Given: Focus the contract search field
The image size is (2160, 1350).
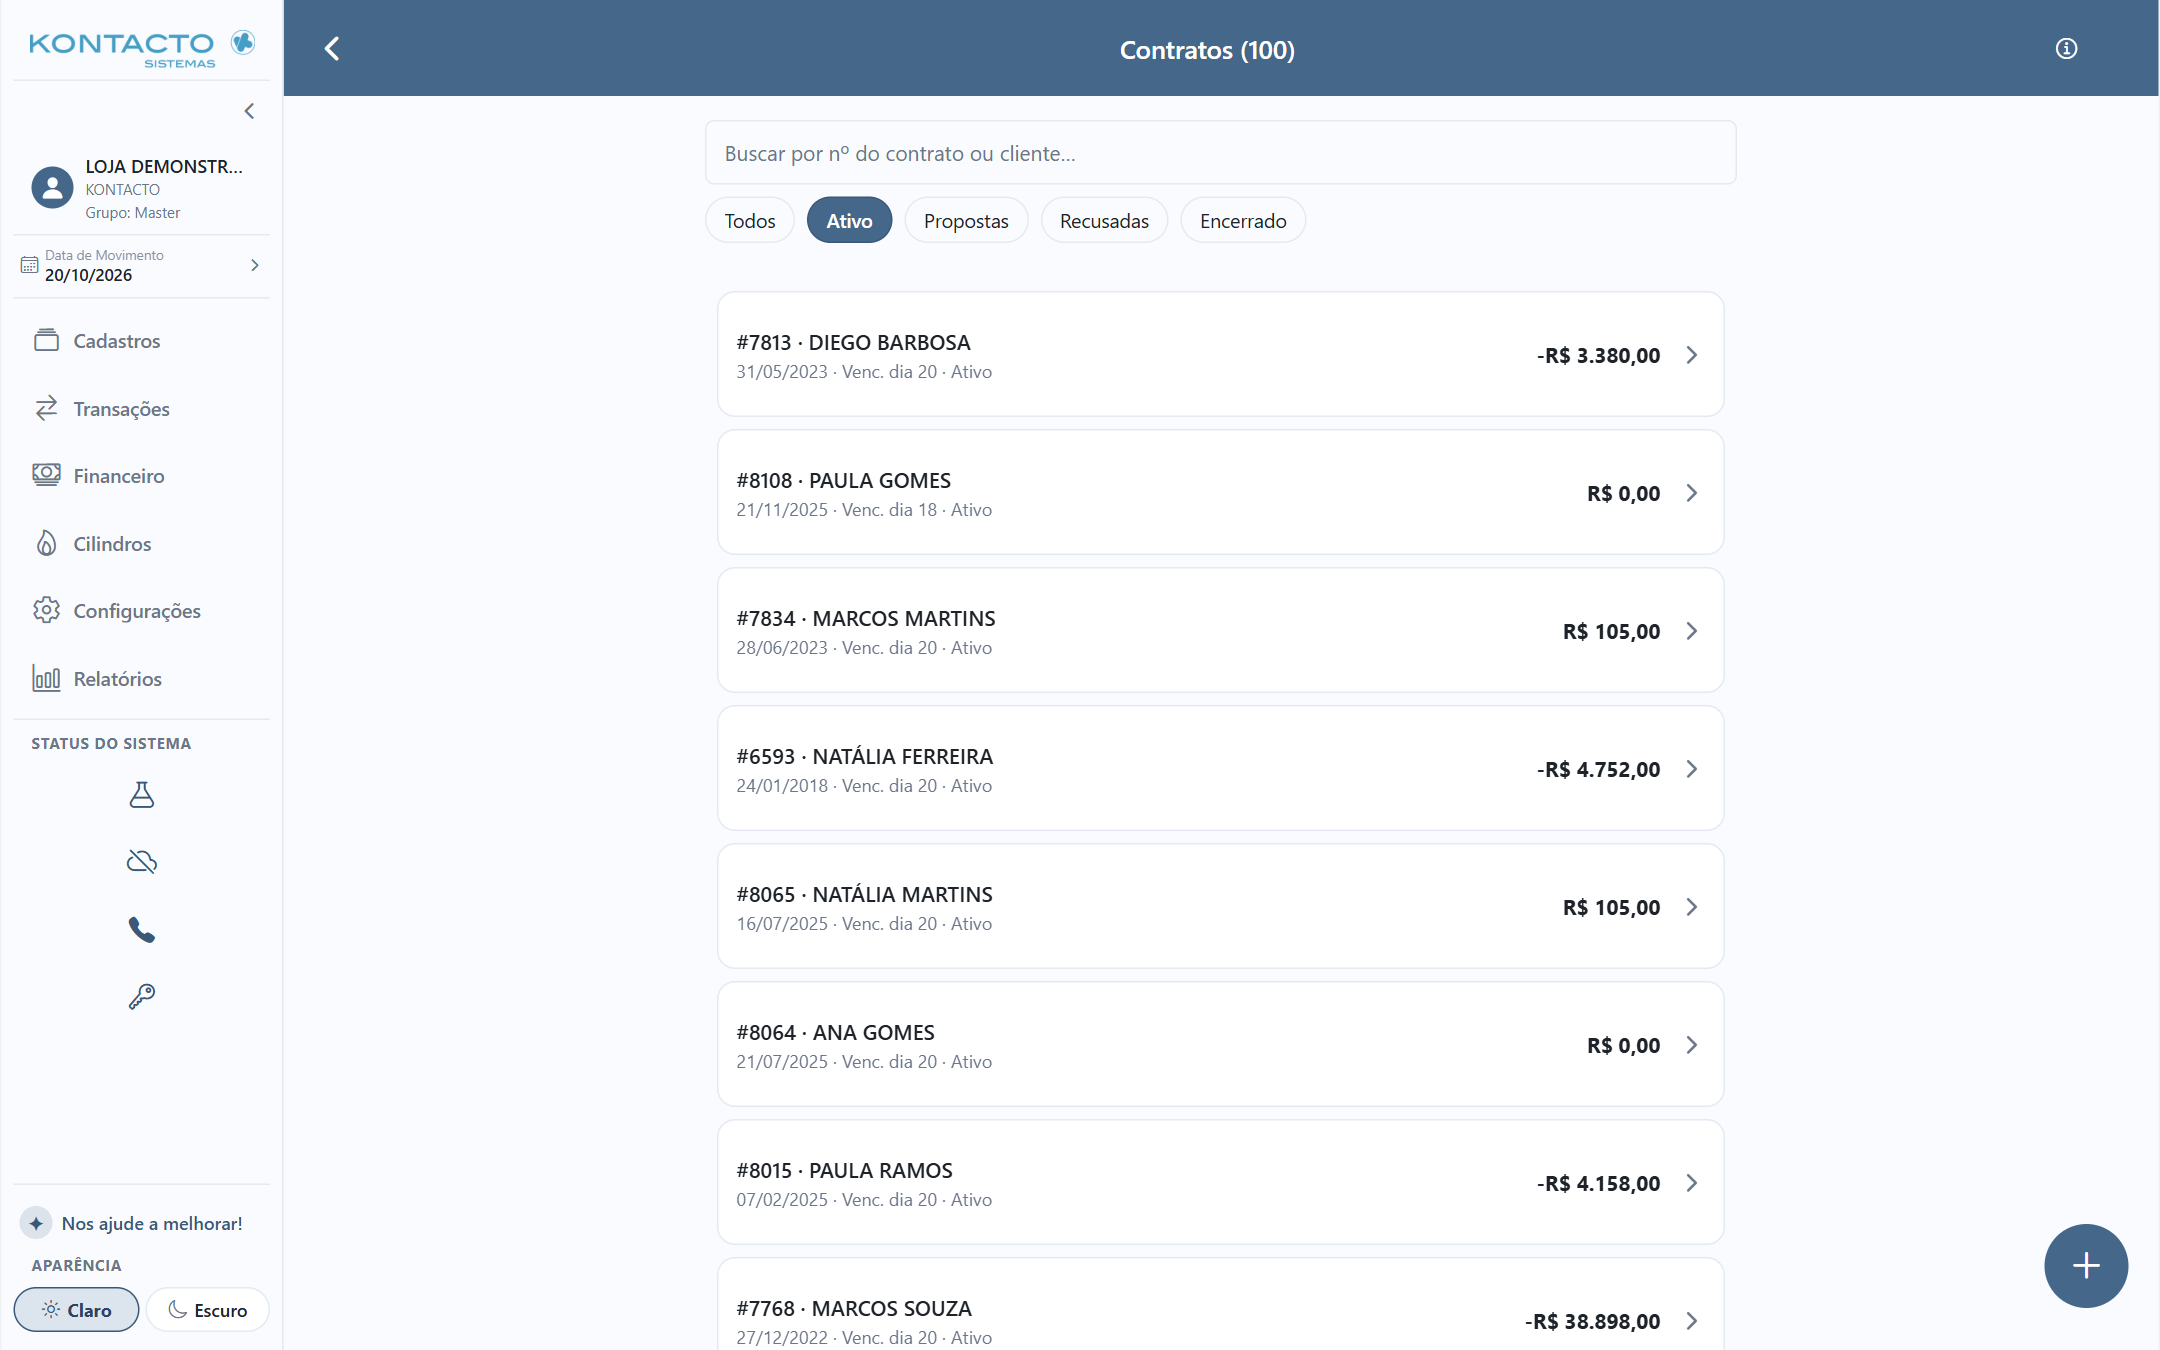Looking at the screenshot, I should [x=1220, y=153].
